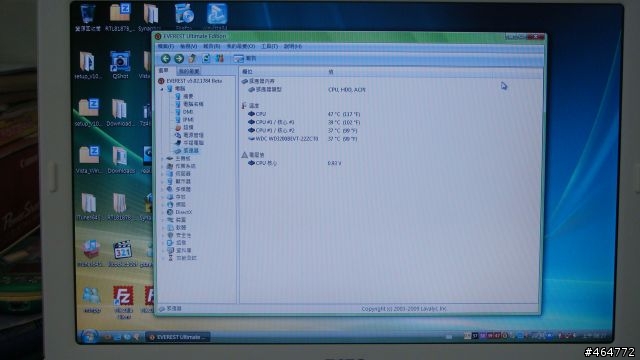
Task: Expand the Operating System tree node
Action: point(163,166)
